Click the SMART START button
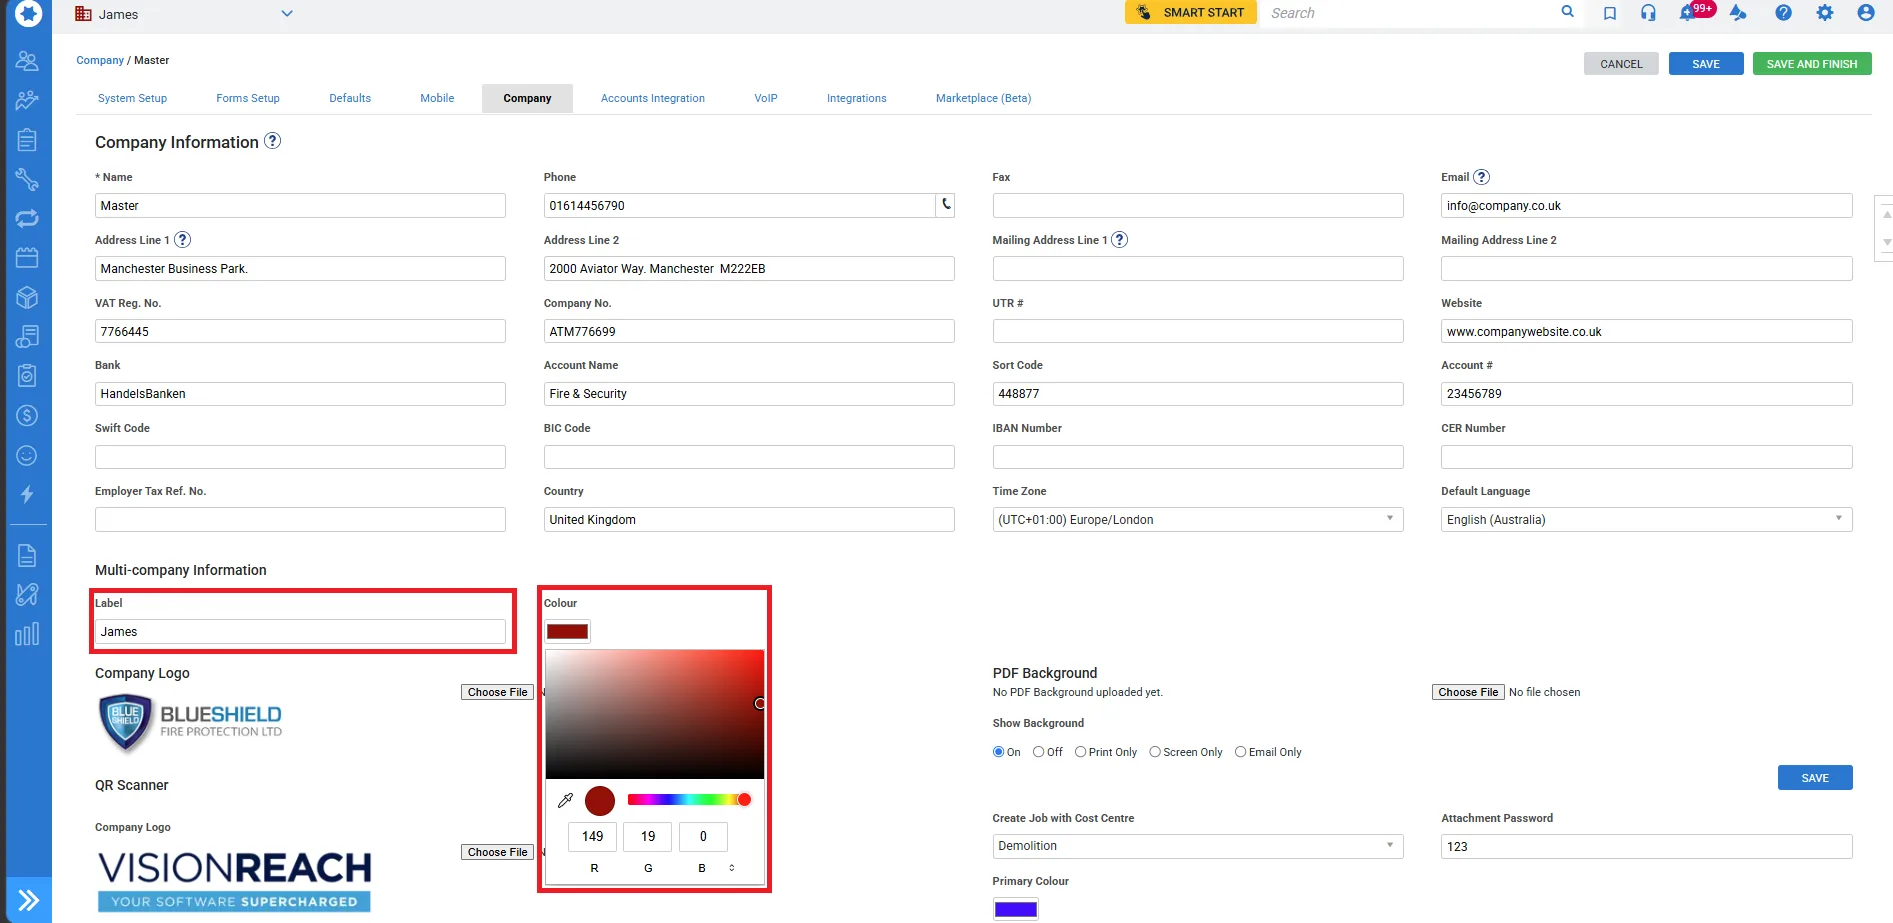This screenshot has height=923, width=1893. tap(1191, 12)
